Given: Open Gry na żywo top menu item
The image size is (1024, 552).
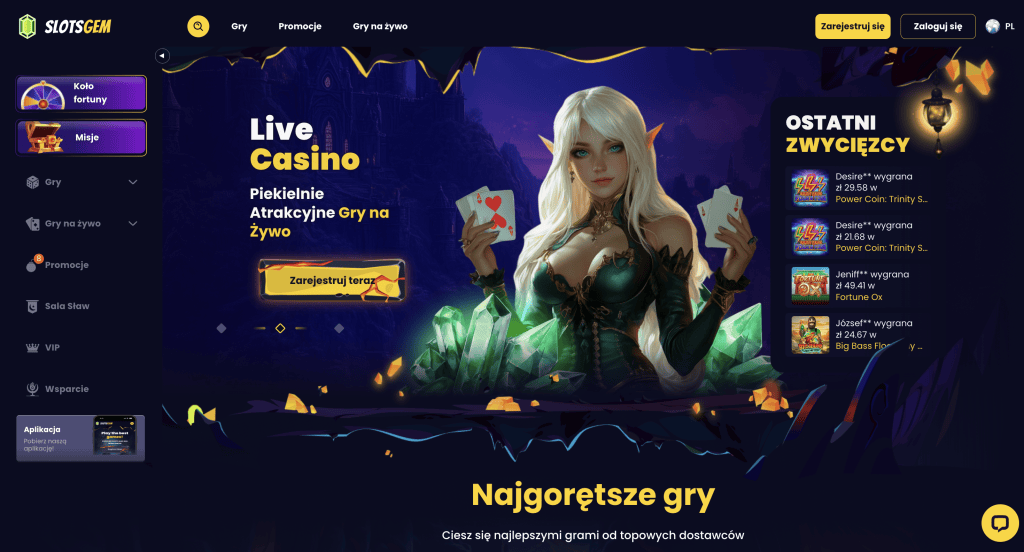Looking at the screenshot, I should click(x=380, y=26).
